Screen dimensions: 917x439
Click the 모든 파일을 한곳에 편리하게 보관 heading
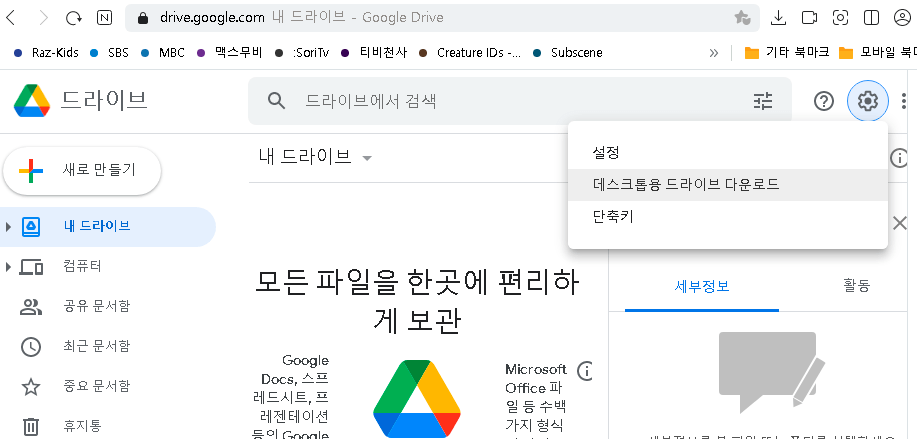coord(417,302)
